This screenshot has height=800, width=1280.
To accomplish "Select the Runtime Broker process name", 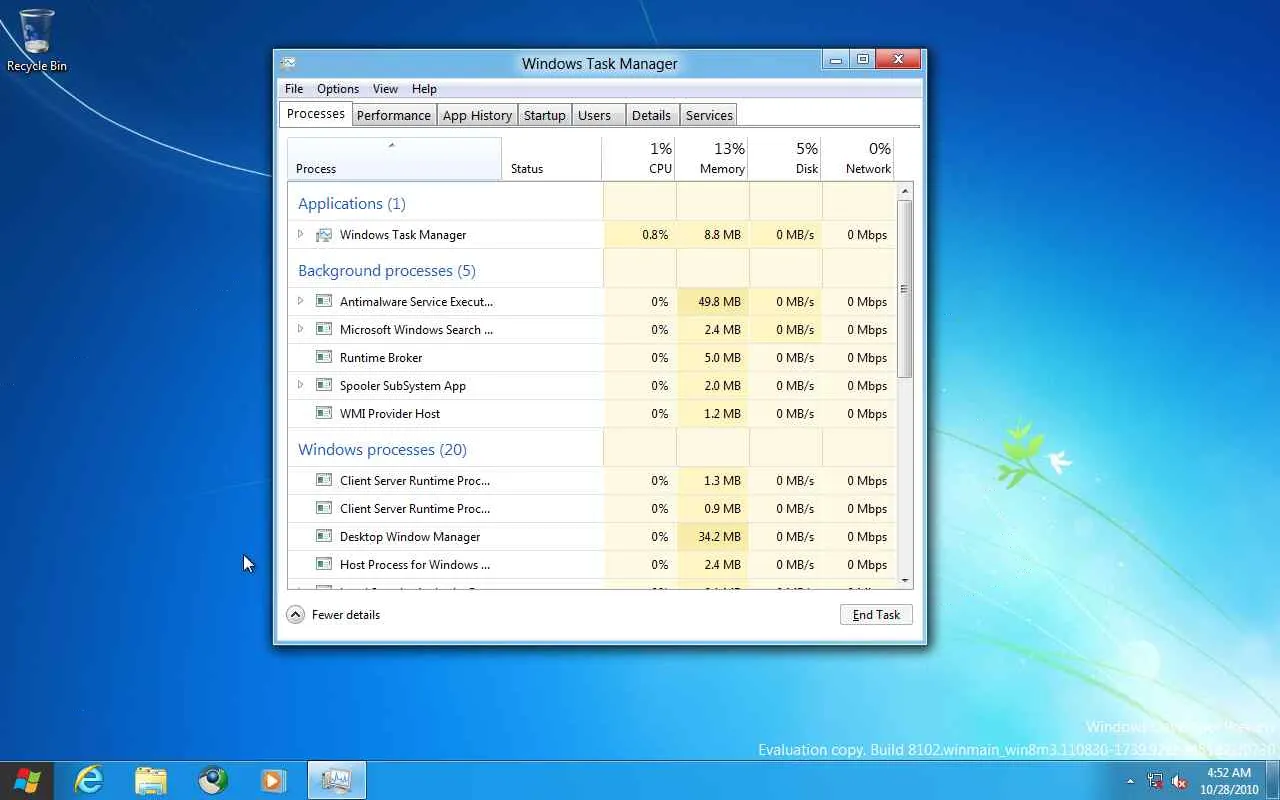I will [381, 357].
